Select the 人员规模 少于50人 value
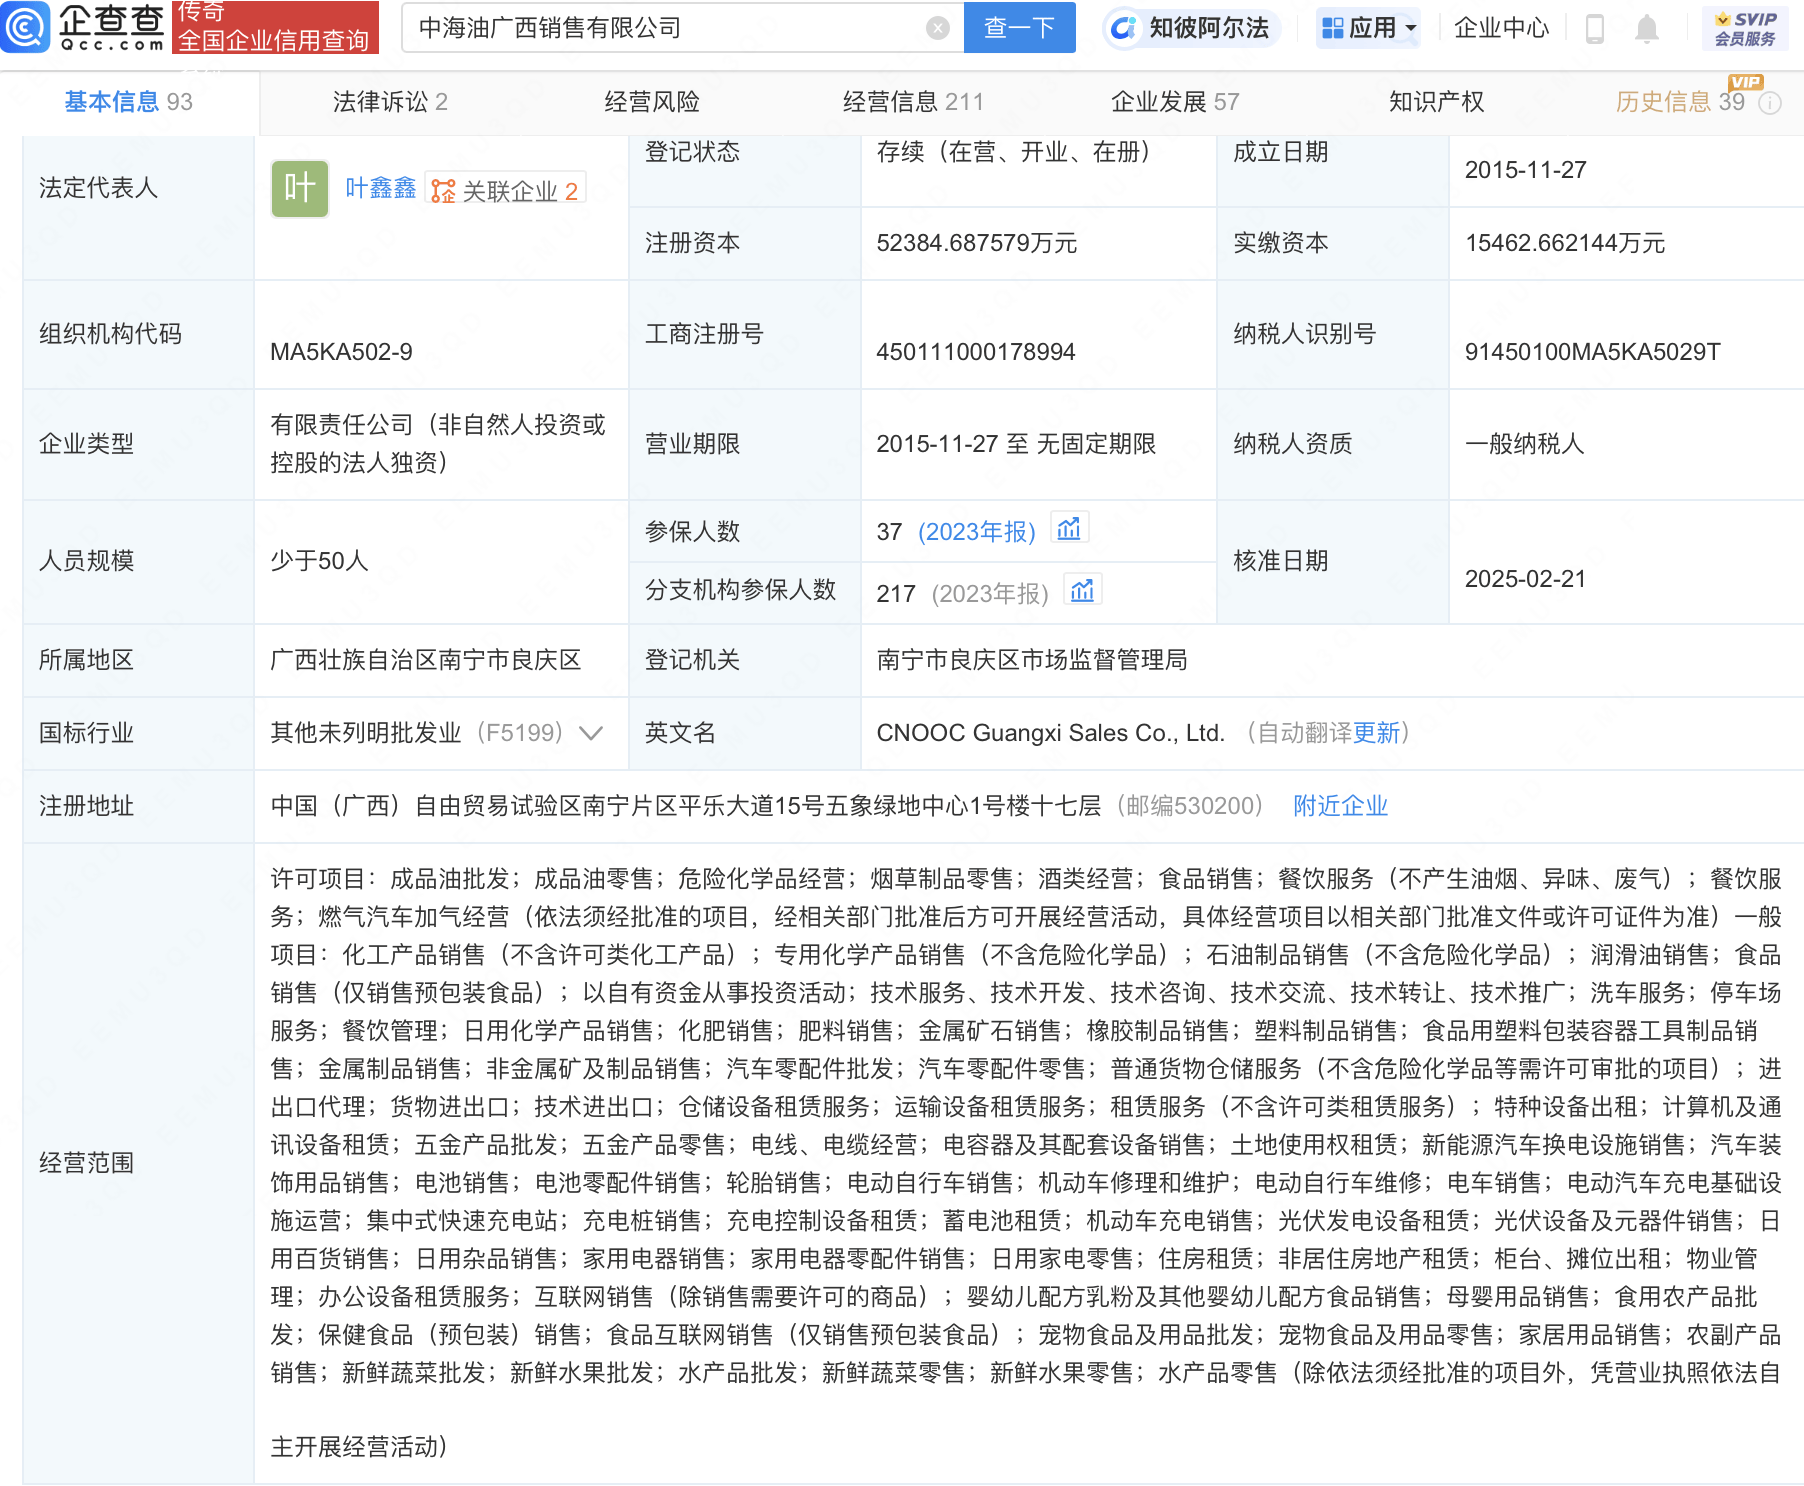 point(320,561)
